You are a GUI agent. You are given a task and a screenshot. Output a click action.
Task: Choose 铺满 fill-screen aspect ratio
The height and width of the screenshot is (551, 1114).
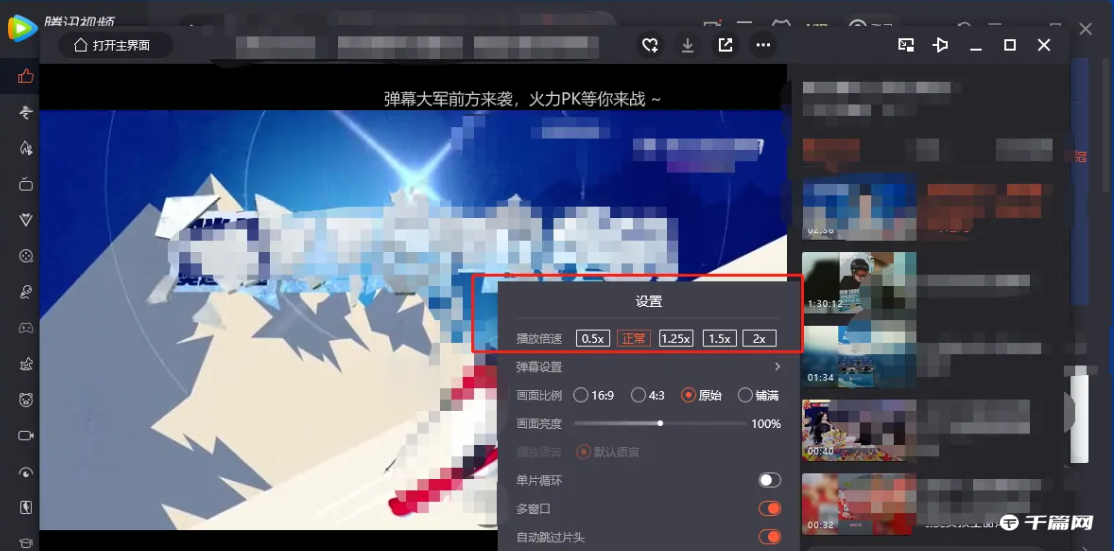tap(758, 395)
